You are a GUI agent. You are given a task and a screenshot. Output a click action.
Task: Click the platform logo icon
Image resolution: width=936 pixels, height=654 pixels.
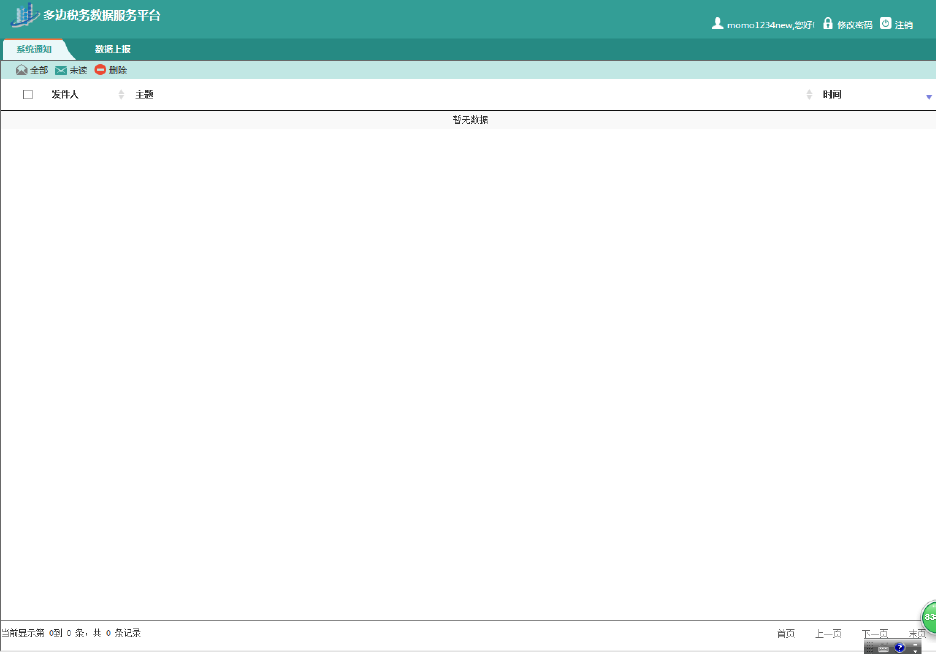24,15
